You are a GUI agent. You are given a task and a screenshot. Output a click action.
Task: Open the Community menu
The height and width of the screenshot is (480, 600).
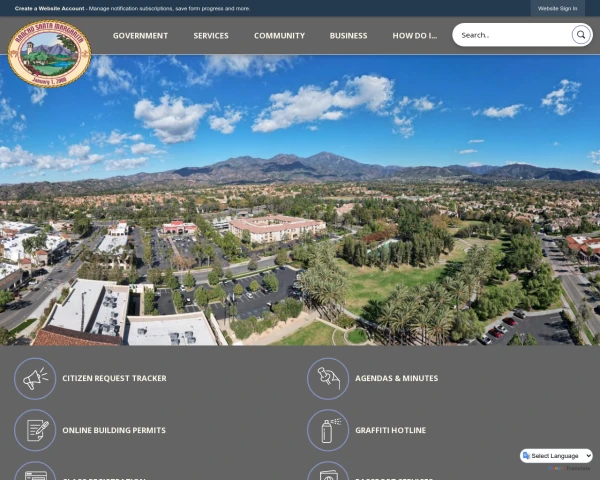pos(279,36)
